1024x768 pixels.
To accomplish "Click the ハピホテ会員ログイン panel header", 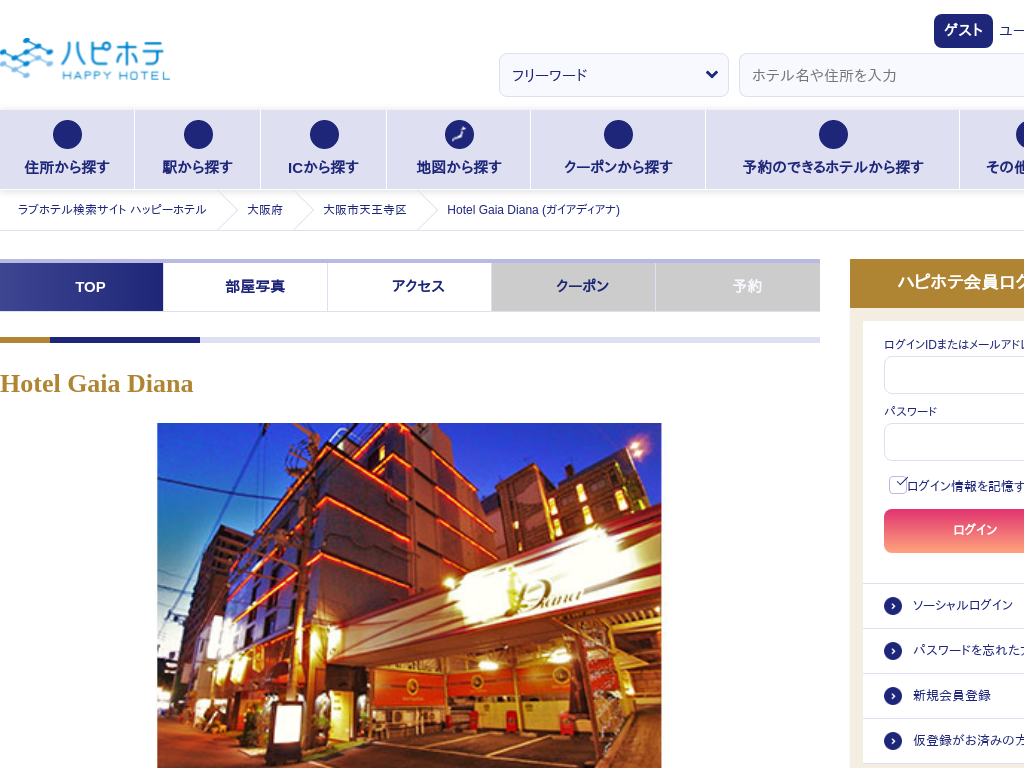I will click(x=937, y=283).
